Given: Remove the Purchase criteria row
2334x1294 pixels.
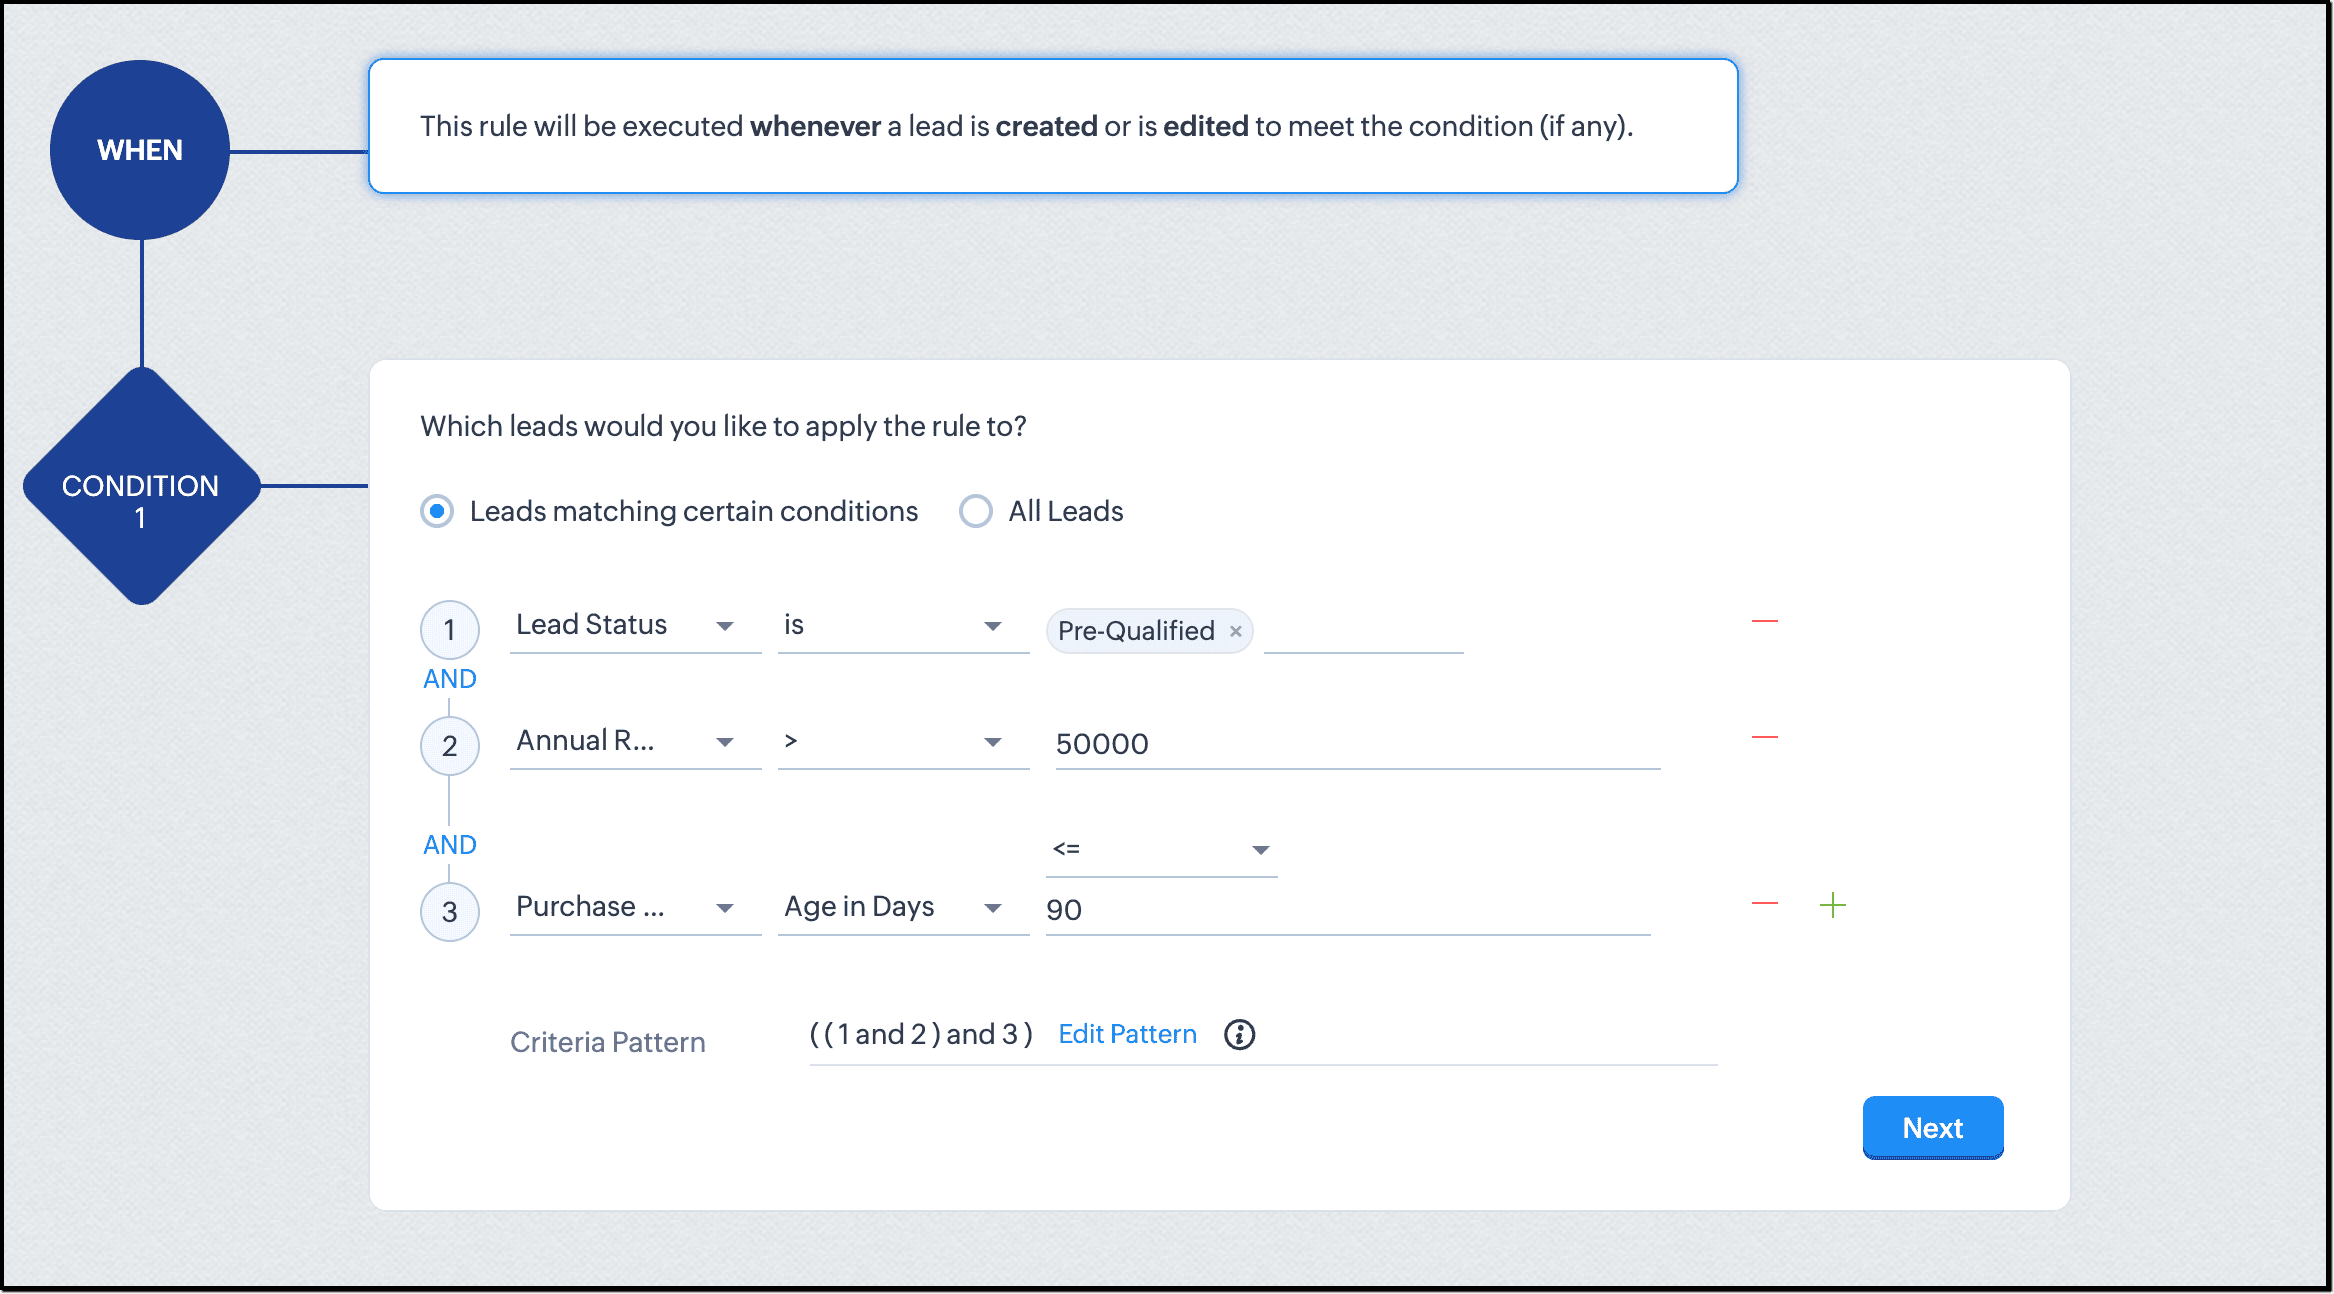Looking at the screenshot, I should pyautogui.click(x=1764, y=904).
